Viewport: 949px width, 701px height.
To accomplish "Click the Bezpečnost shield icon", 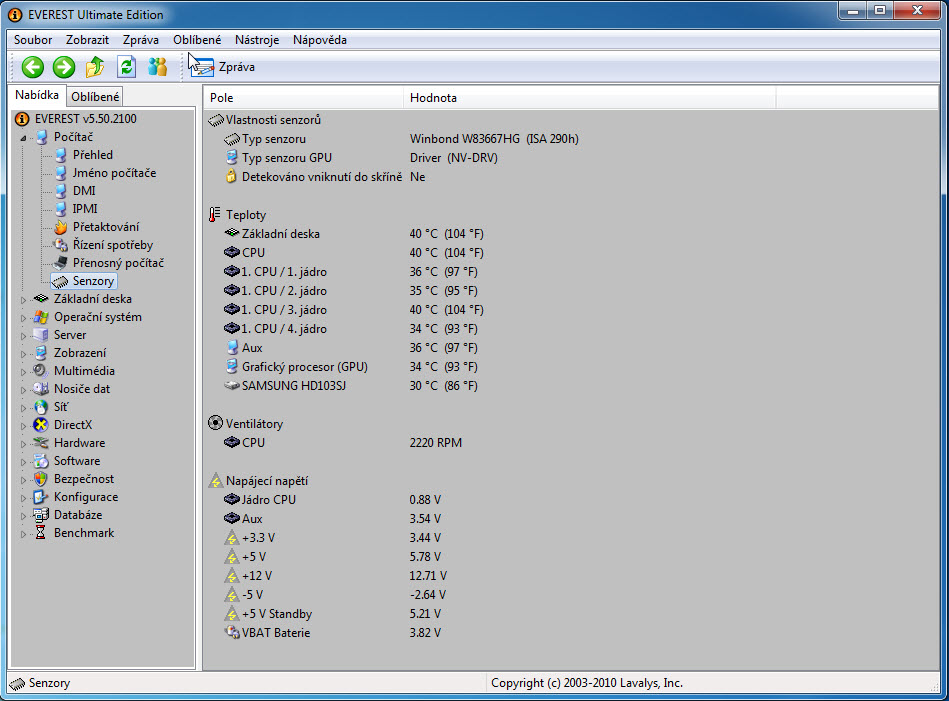I will coord(41,479).
